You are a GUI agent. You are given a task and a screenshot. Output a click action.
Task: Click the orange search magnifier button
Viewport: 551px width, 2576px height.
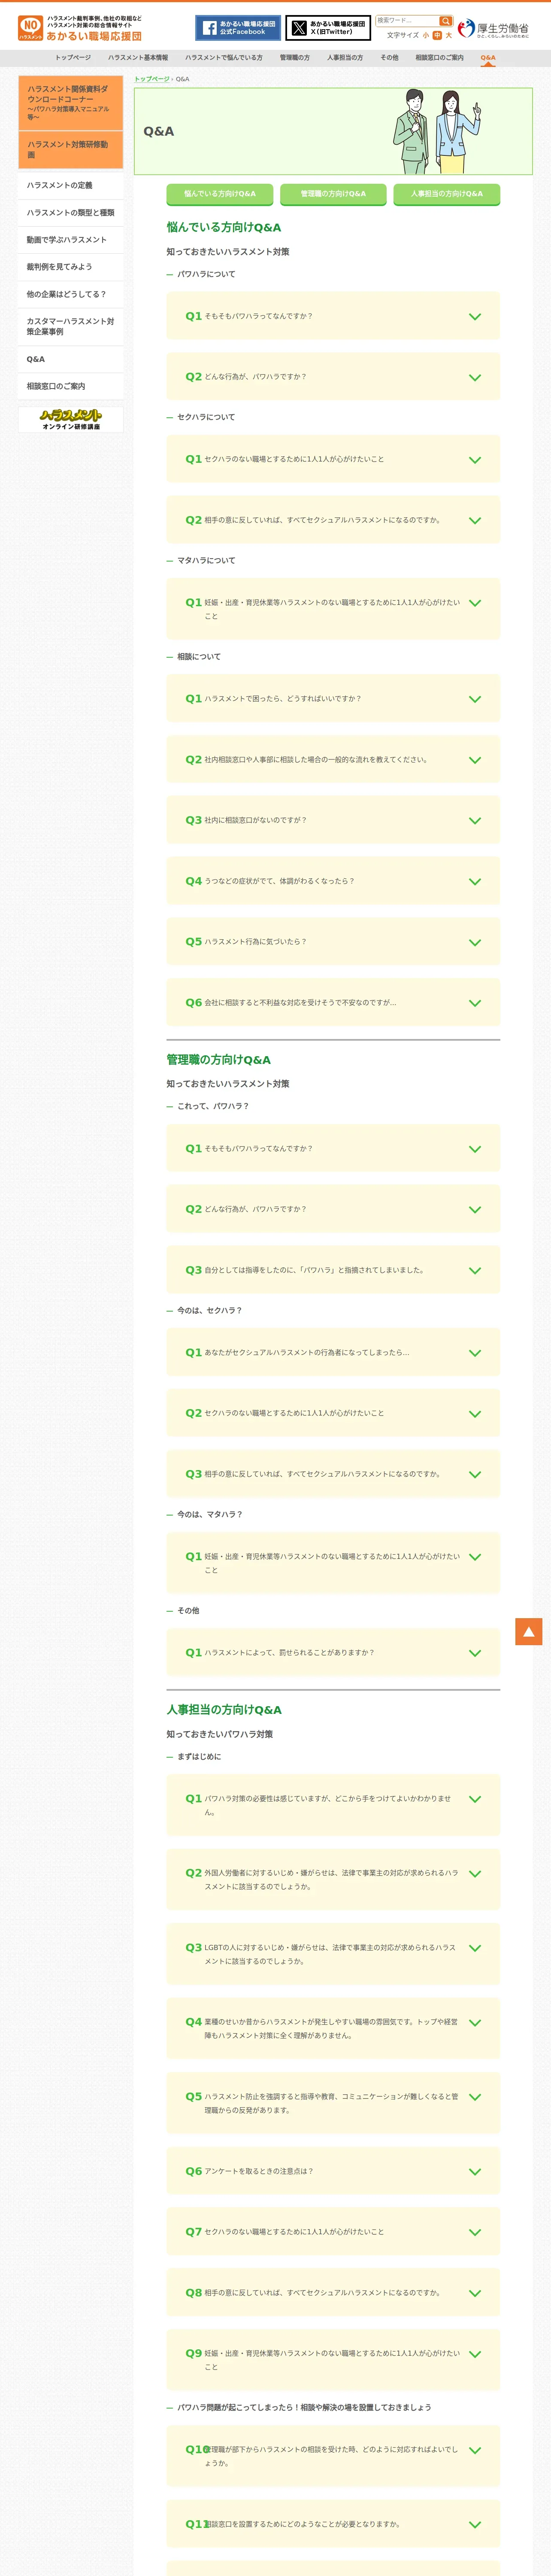click(446, 21)
